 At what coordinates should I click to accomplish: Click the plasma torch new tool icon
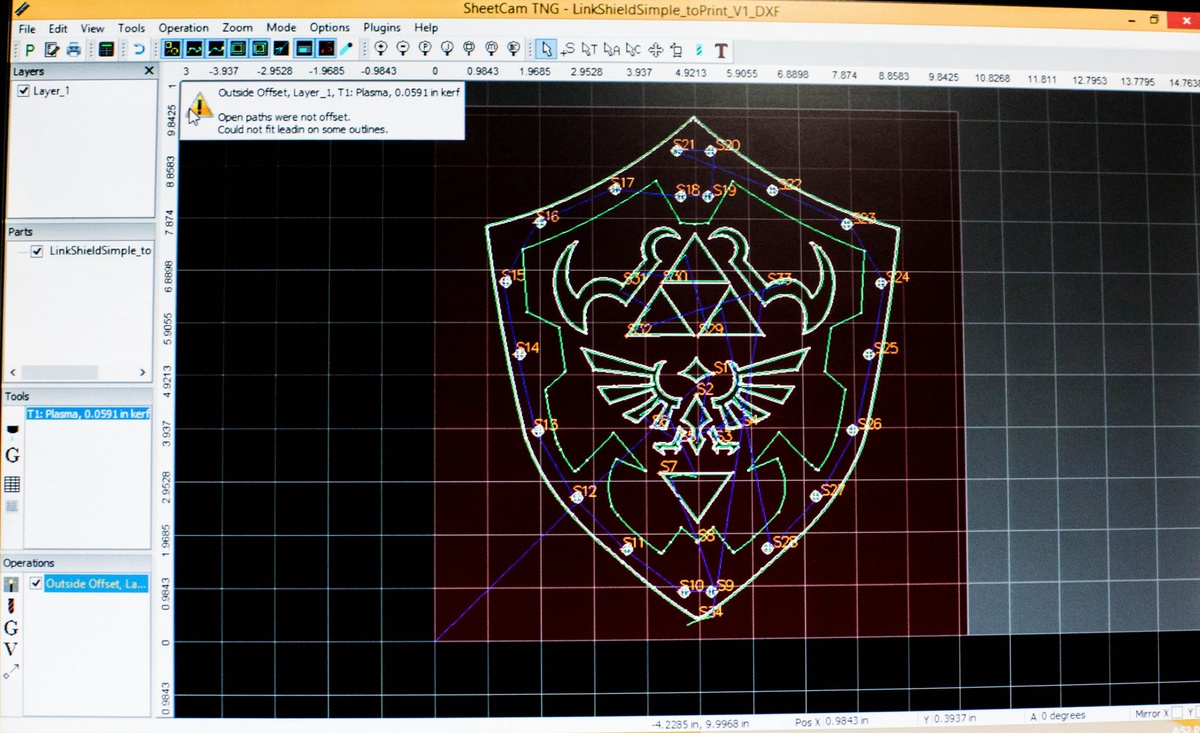tap(13, 432)
